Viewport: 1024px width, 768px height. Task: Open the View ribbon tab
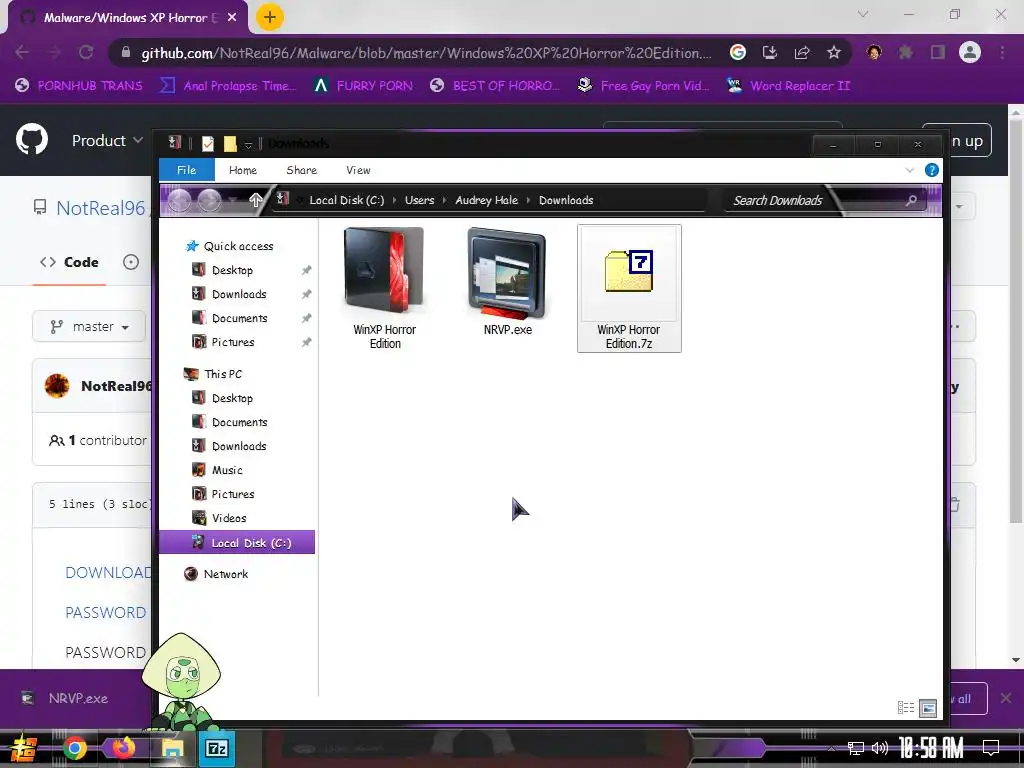click(x=358, y=170)
